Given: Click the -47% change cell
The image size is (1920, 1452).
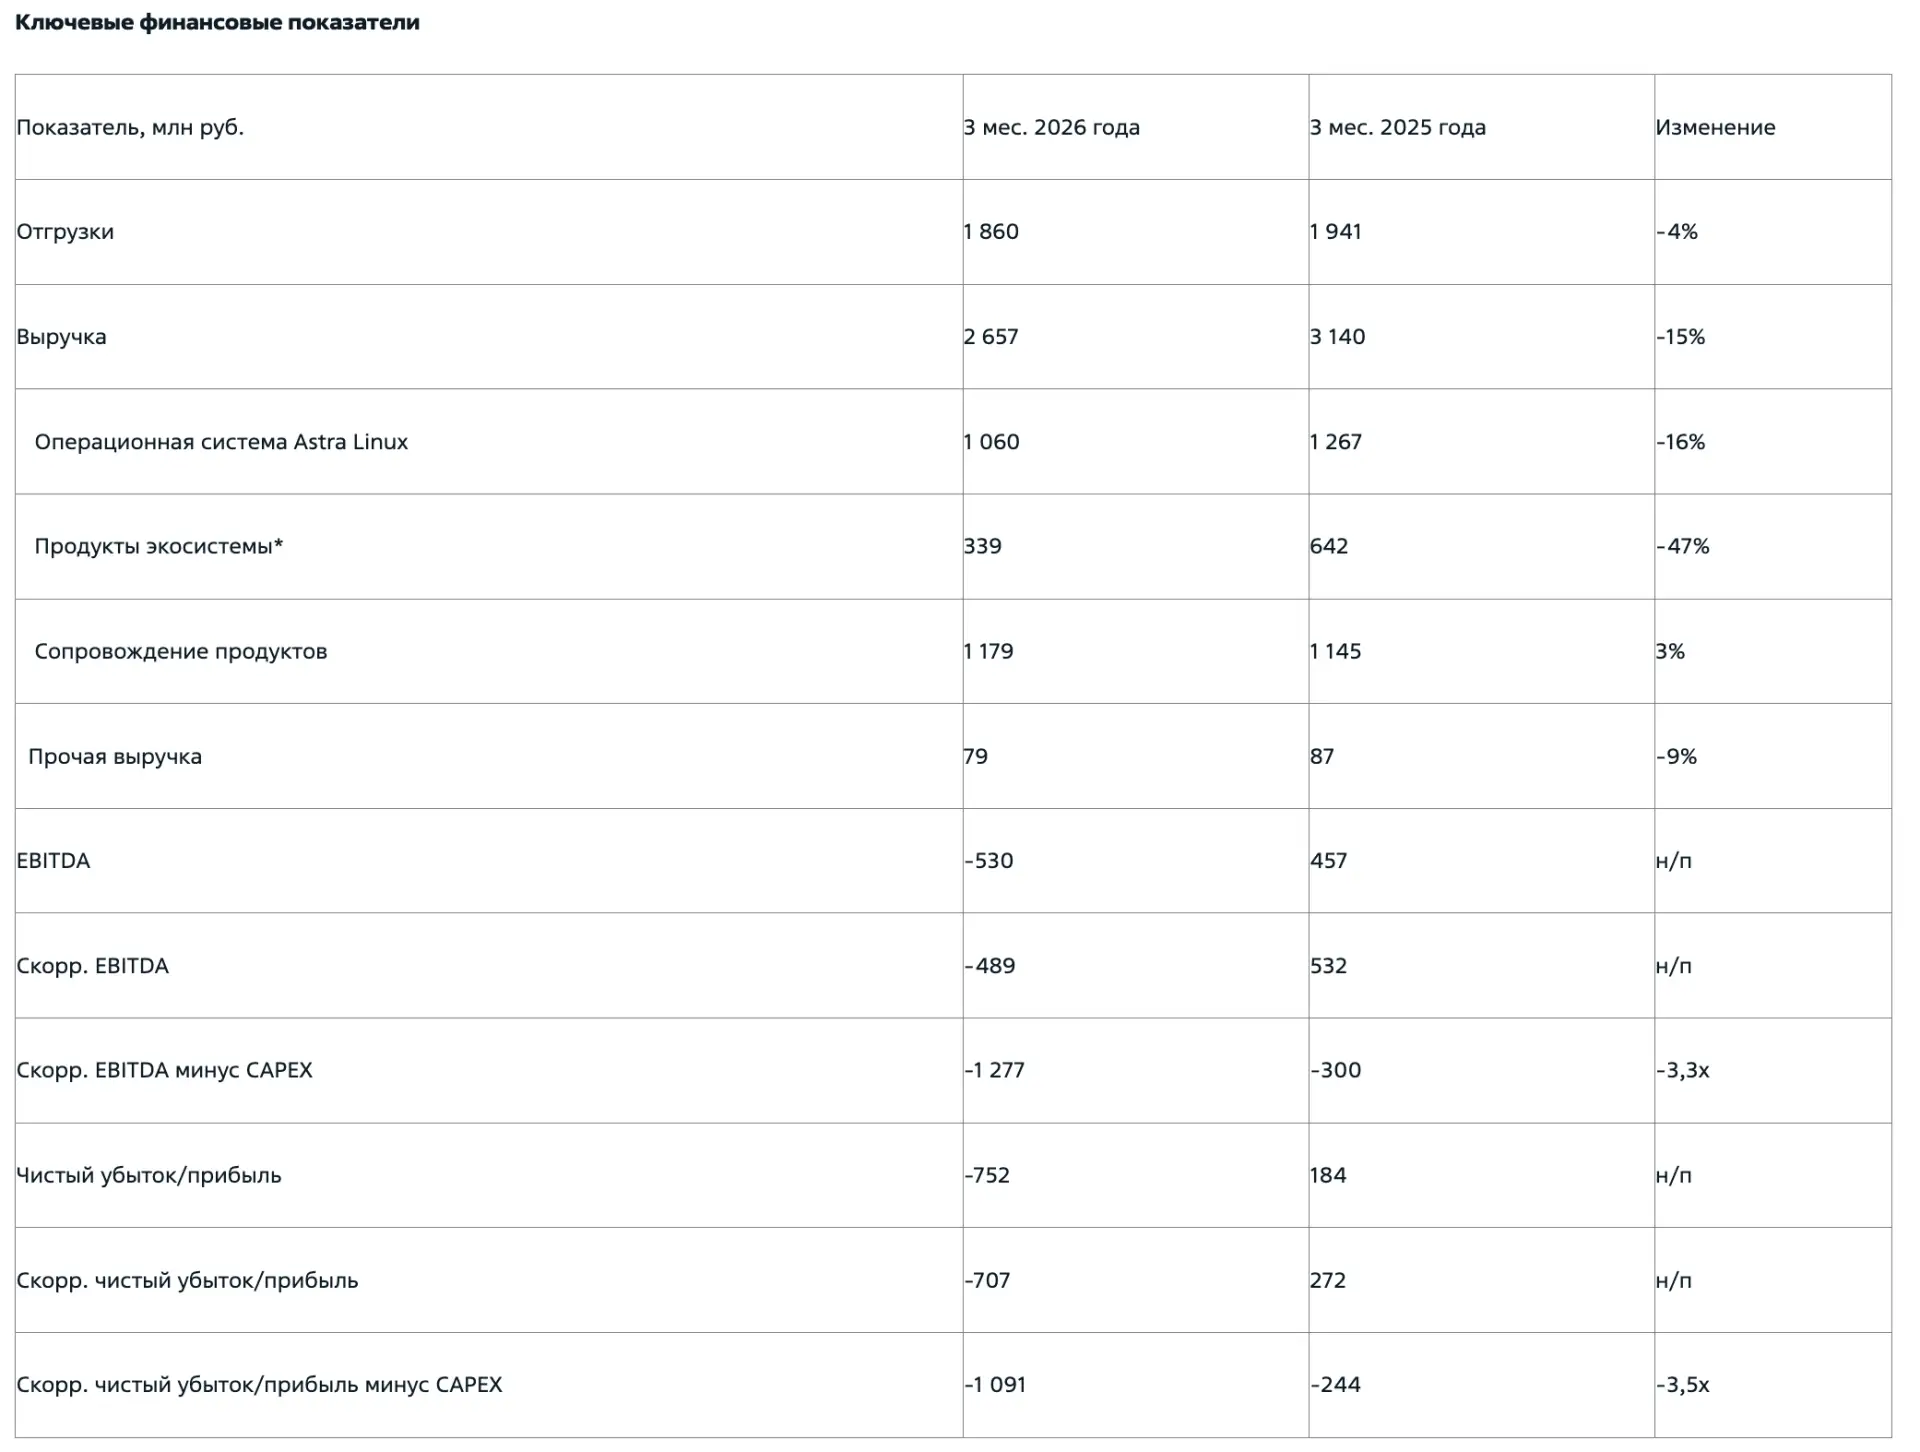Looking at the screenshot, I should pos(1683,546).
